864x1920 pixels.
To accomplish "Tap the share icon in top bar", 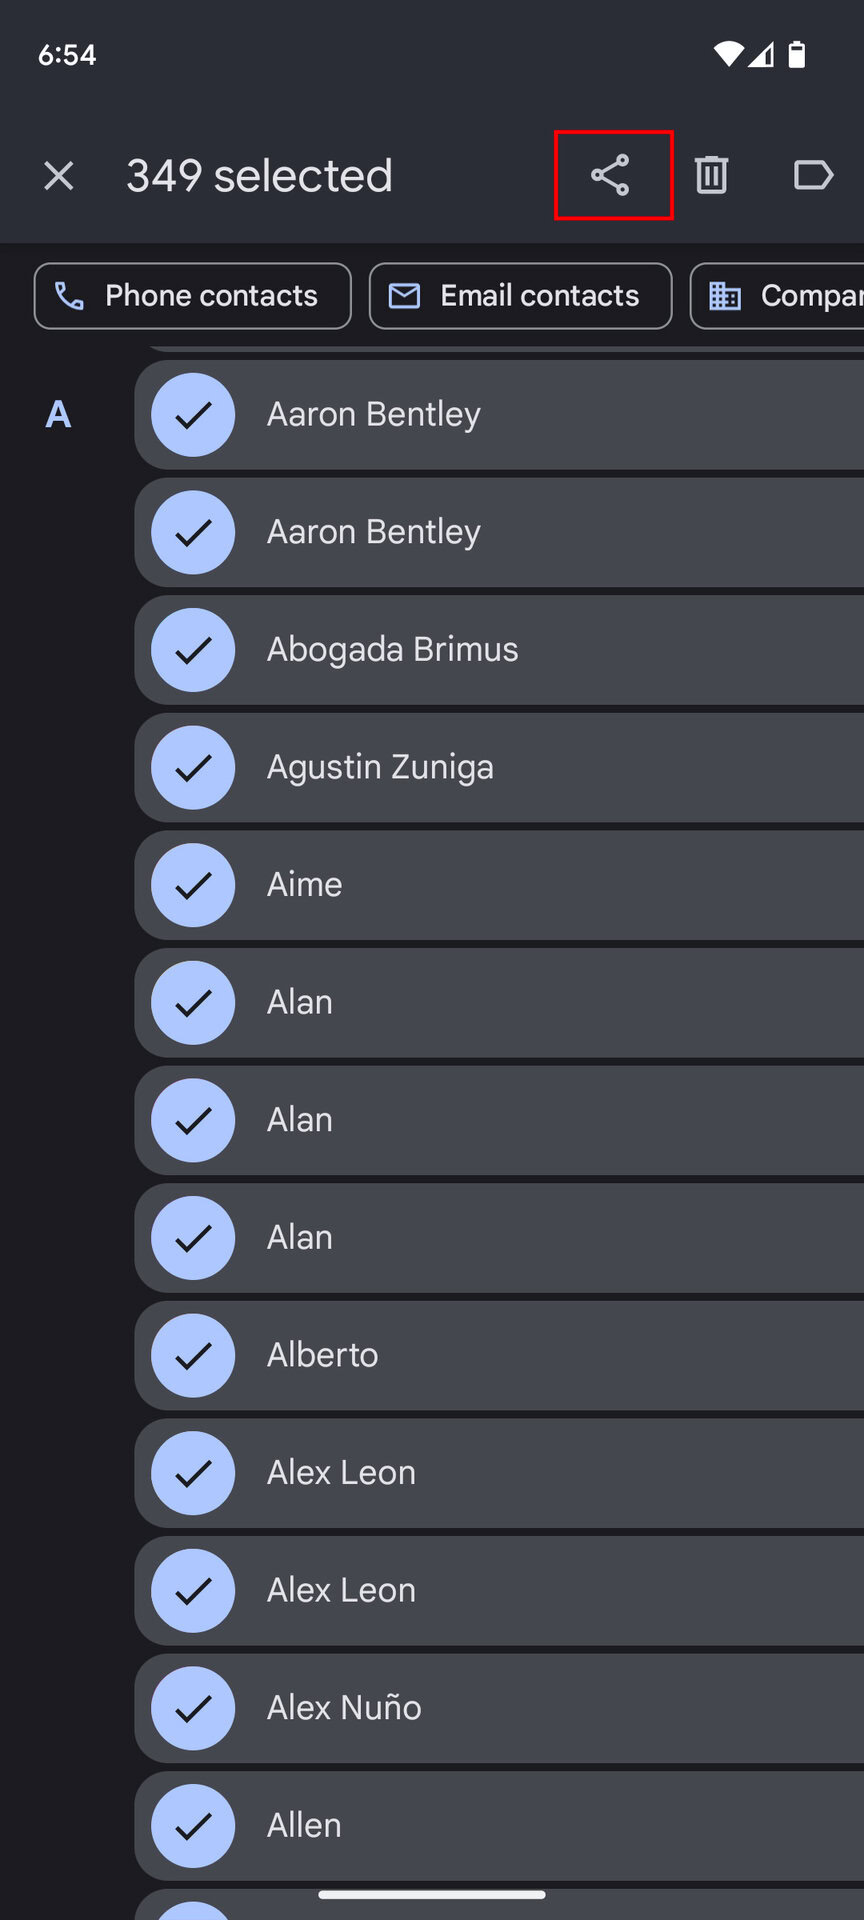I will point(610,175).
